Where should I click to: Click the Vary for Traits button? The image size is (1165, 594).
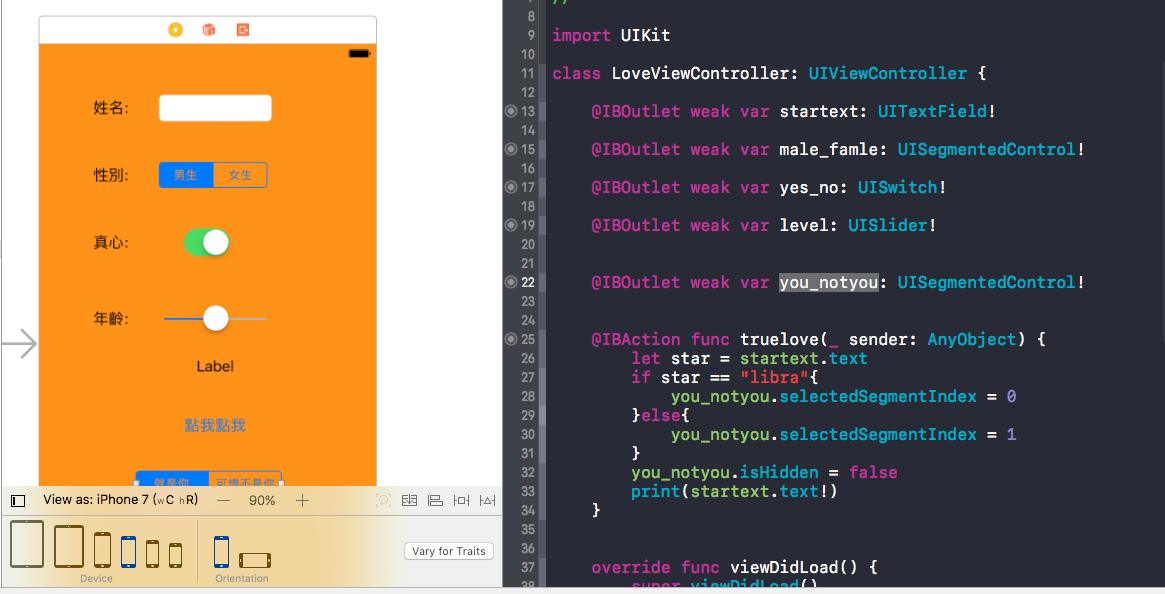(448, 551)
